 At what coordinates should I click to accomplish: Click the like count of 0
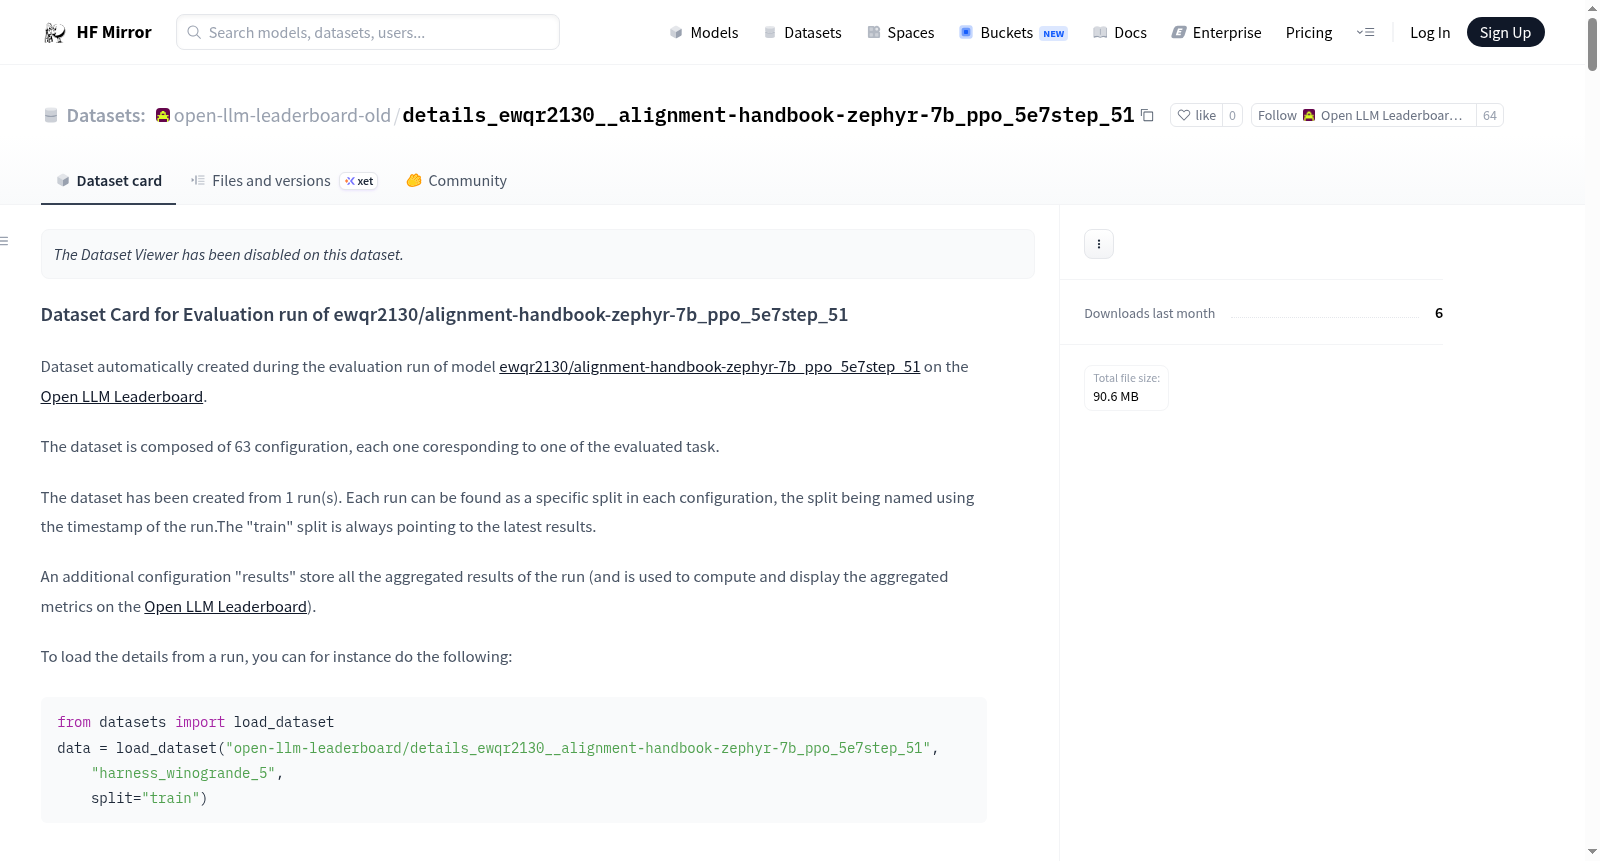1232,116
